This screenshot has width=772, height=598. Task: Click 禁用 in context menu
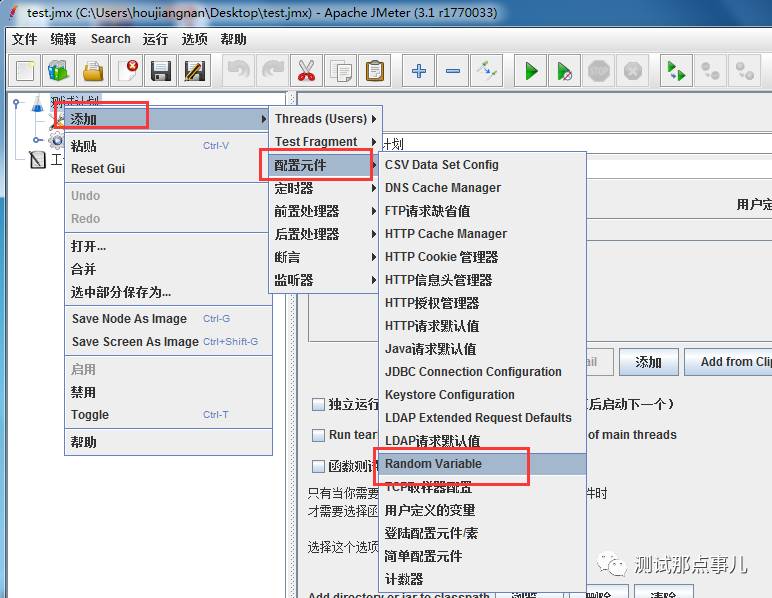[x=168, y=392]
